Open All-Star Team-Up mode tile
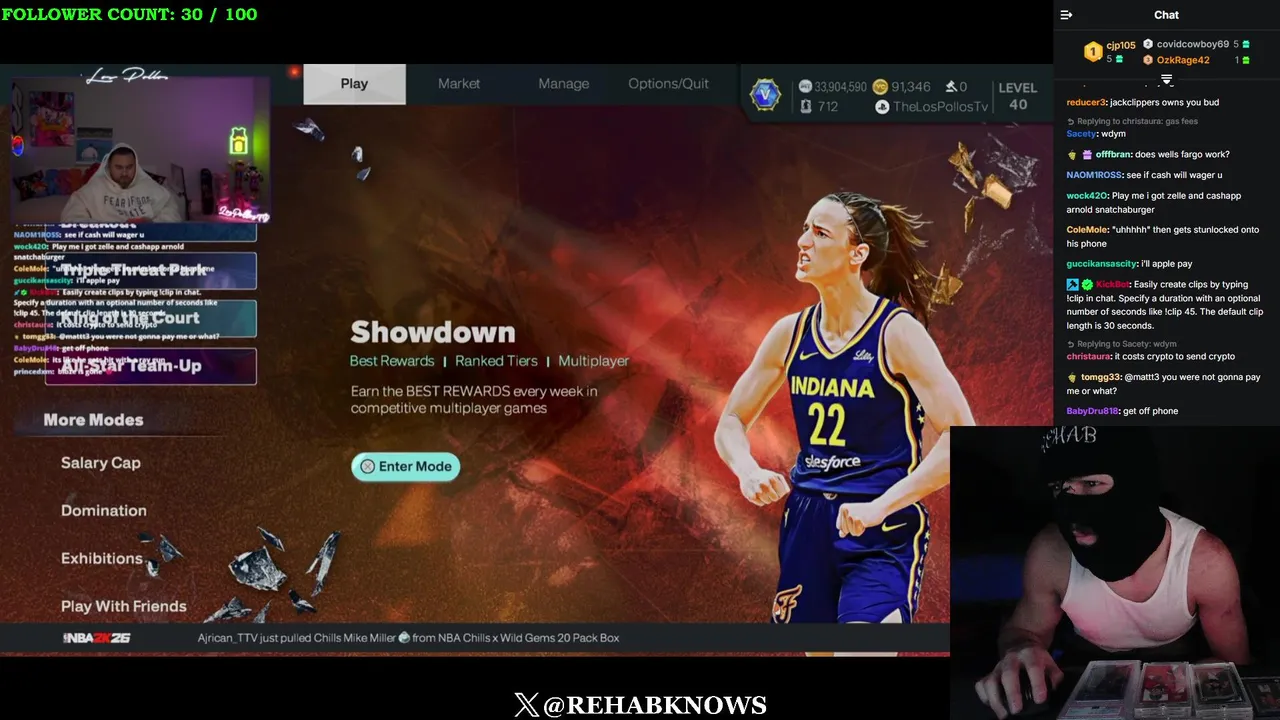This screenshot has height=720, width=1280. pyautogui.click(x=150, y=366)
